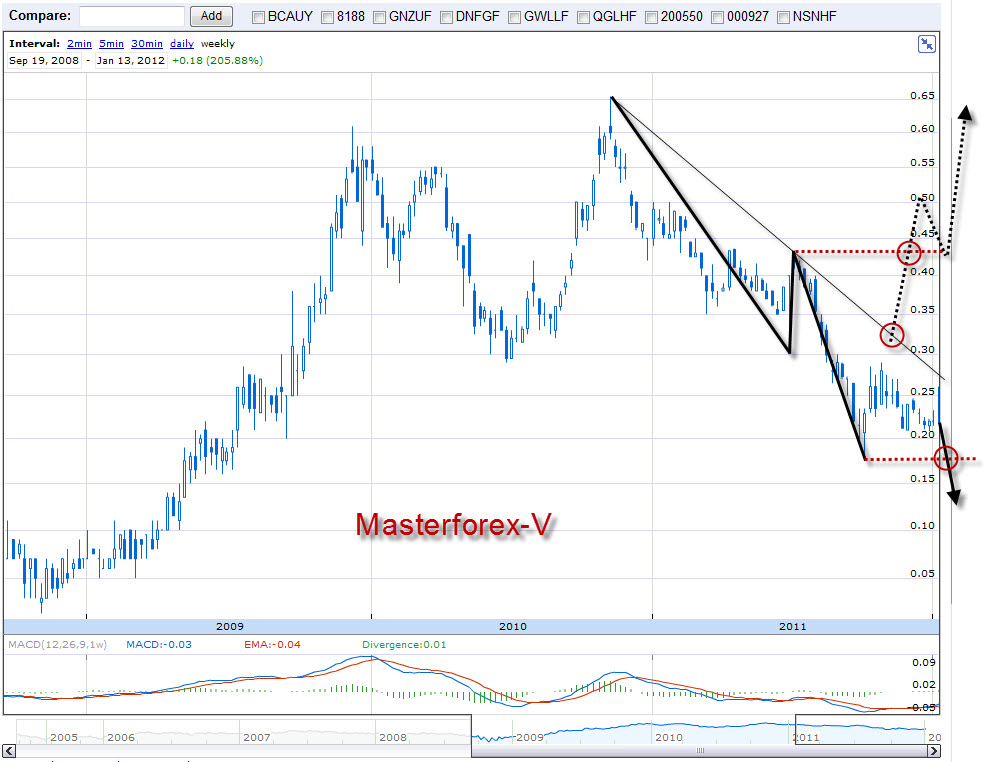The height and width of the screenshot is (762, 986).
Task: Click the 0.09 MACD axis label
Action: [924, 662]
